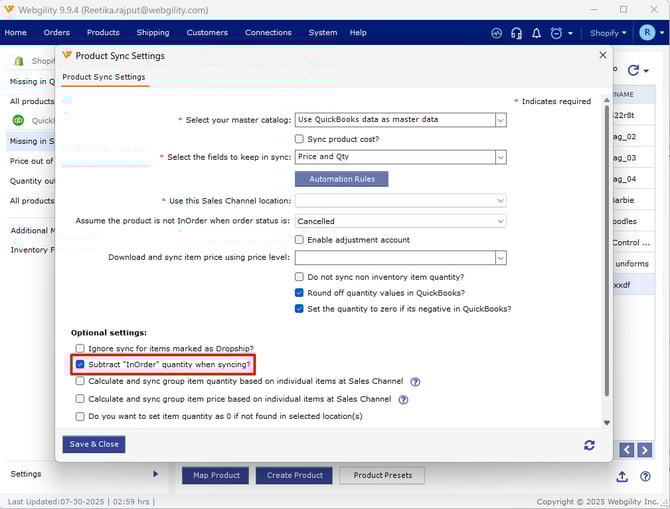The image size is (670, 509).
Task: Click the Automation Rules button
Action: pos(341,179)
